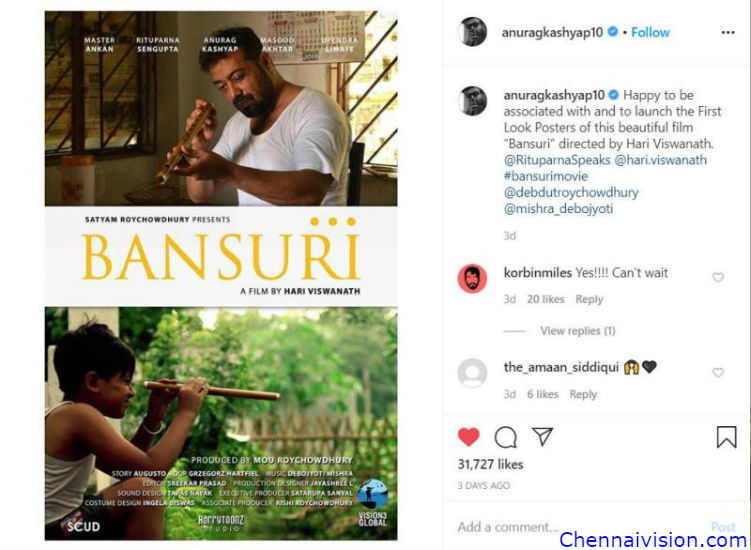Open the Bansuri poster image
Image resolution: width=751 pixels, height=550 pixels.
click(x=221, y=275)
